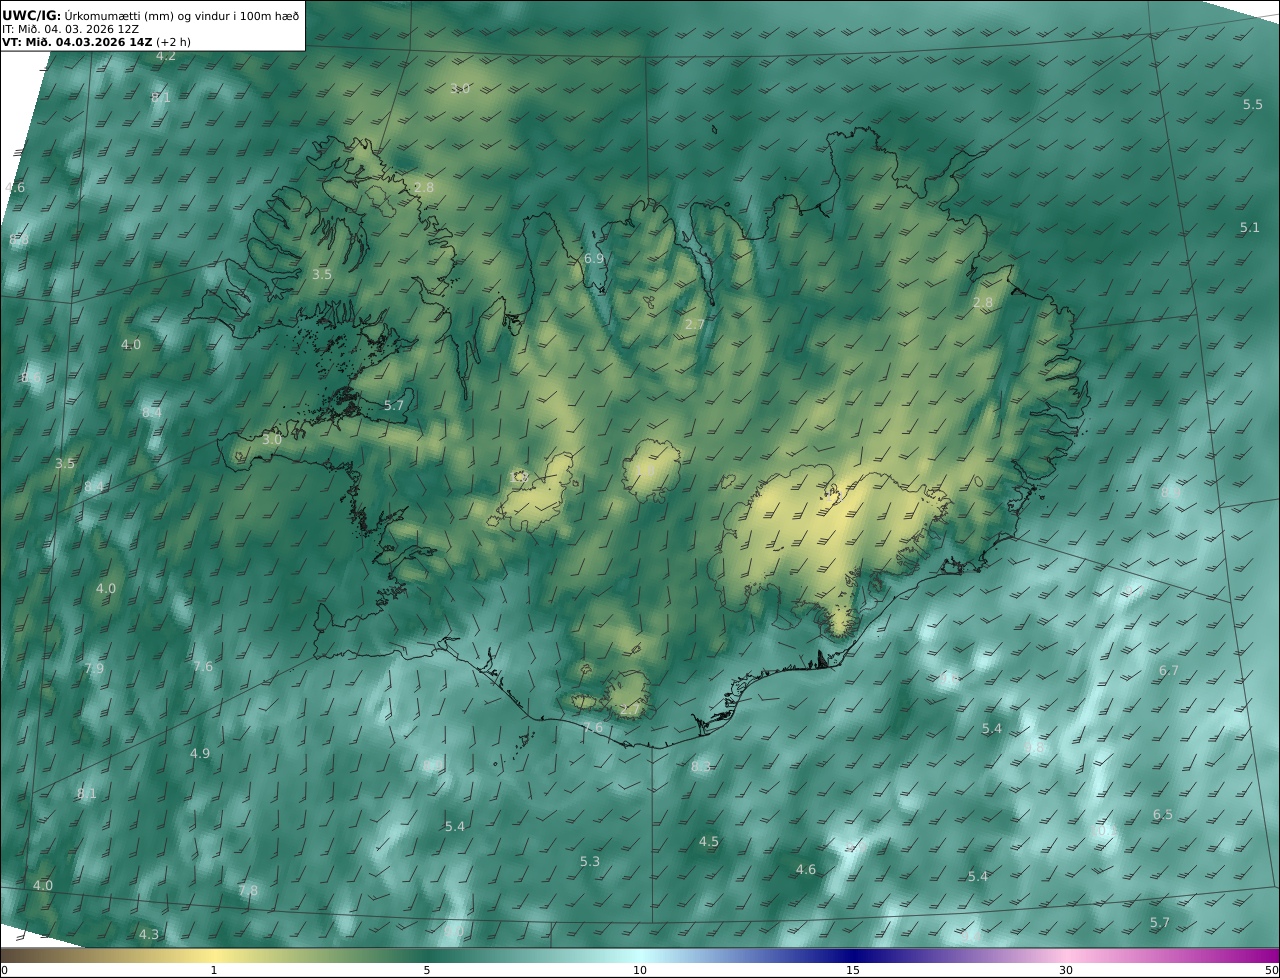Click the 4.9 value label on the map

point(200,753)
